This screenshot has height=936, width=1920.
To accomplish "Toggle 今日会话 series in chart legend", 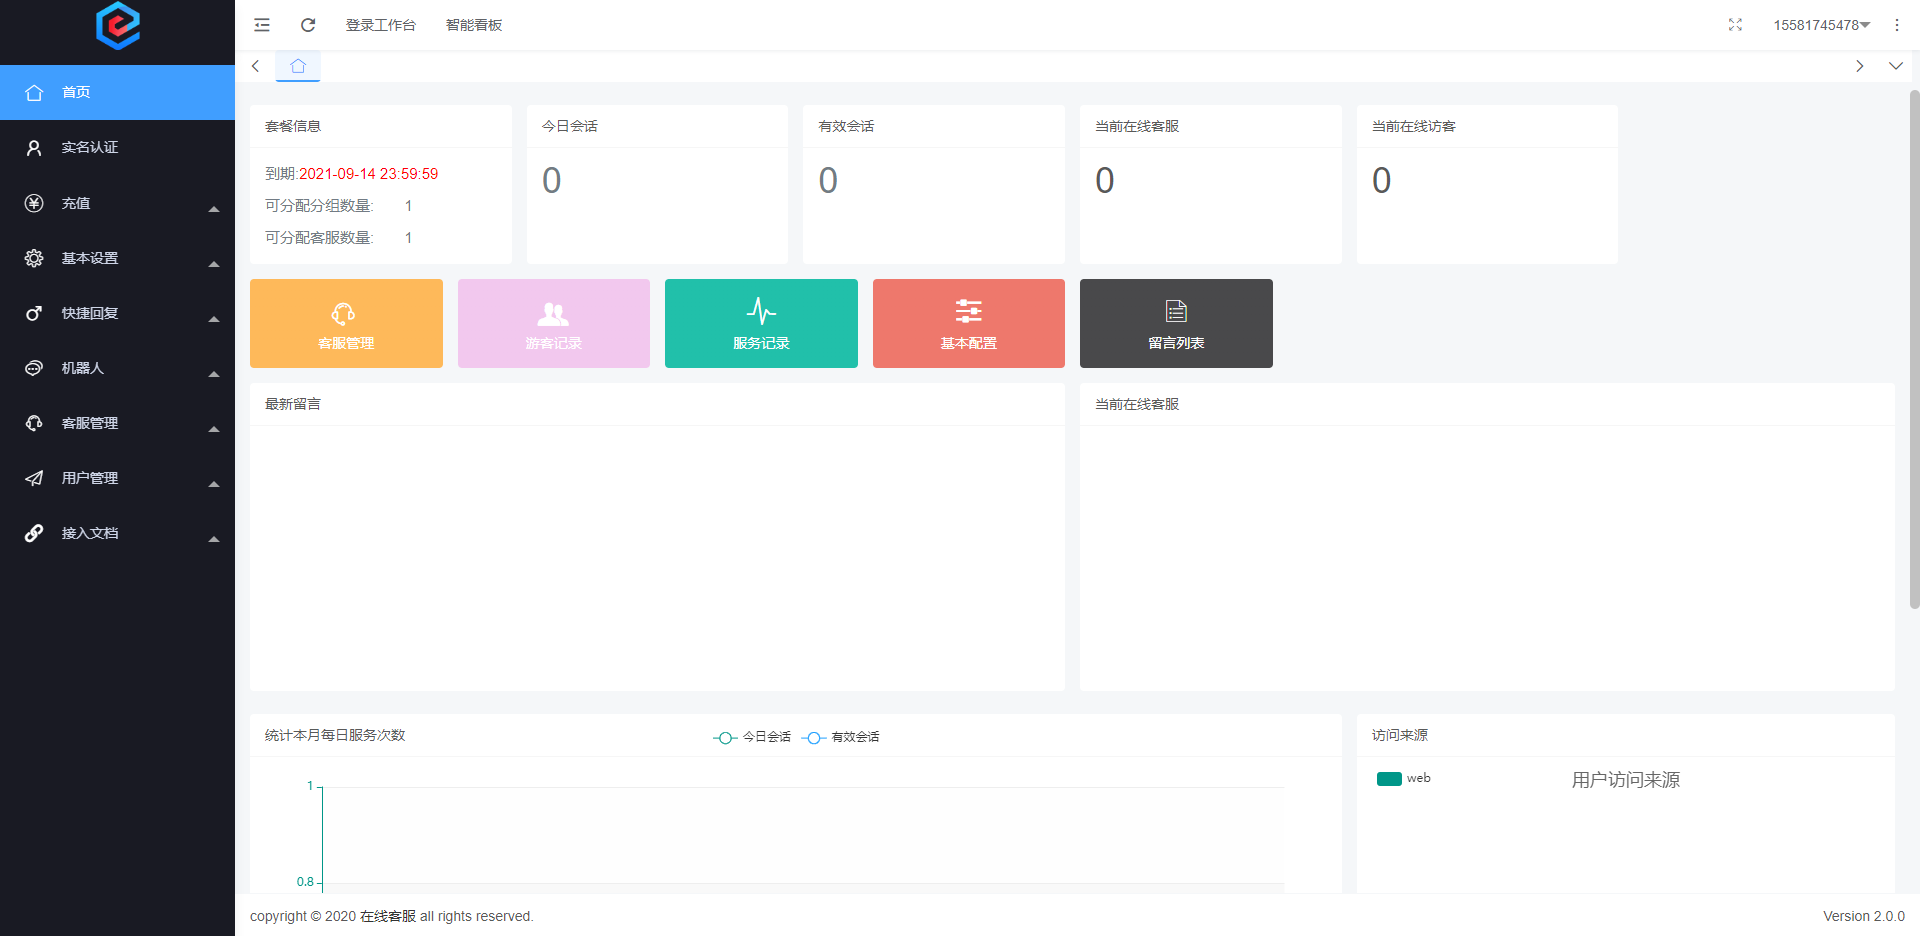I will (752, 737).
